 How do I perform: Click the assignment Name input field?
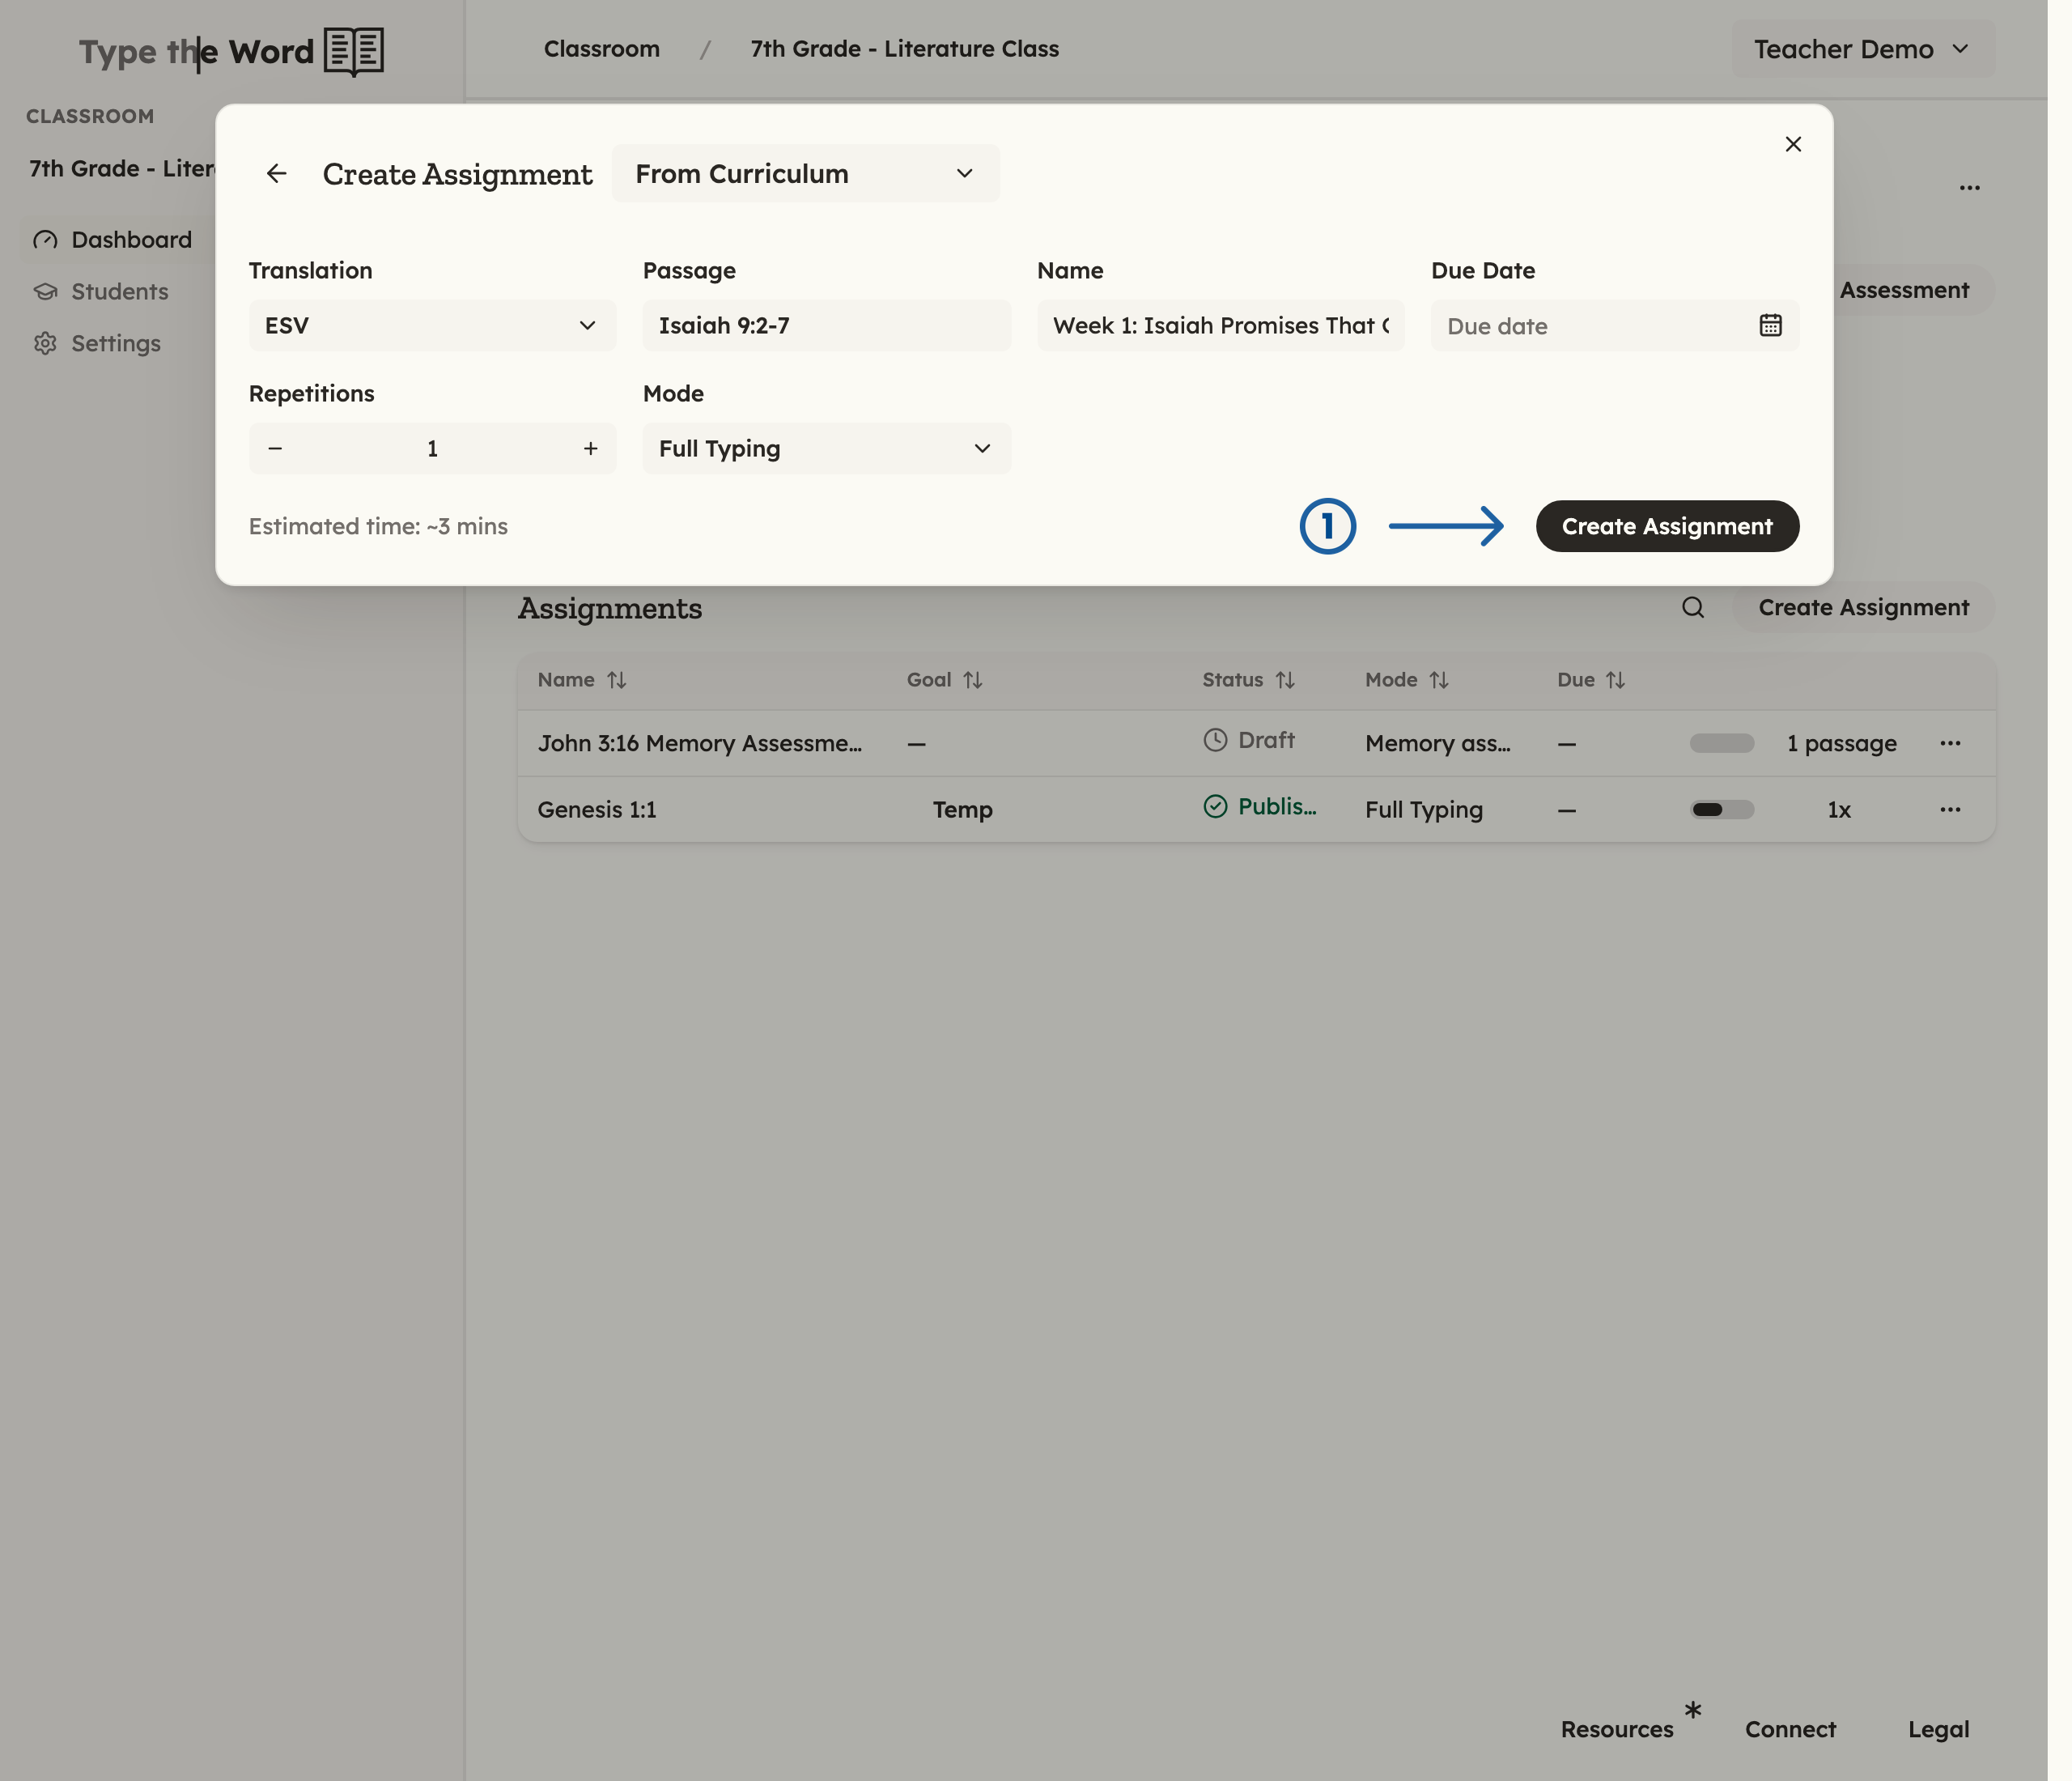[x=1220, y=325]
